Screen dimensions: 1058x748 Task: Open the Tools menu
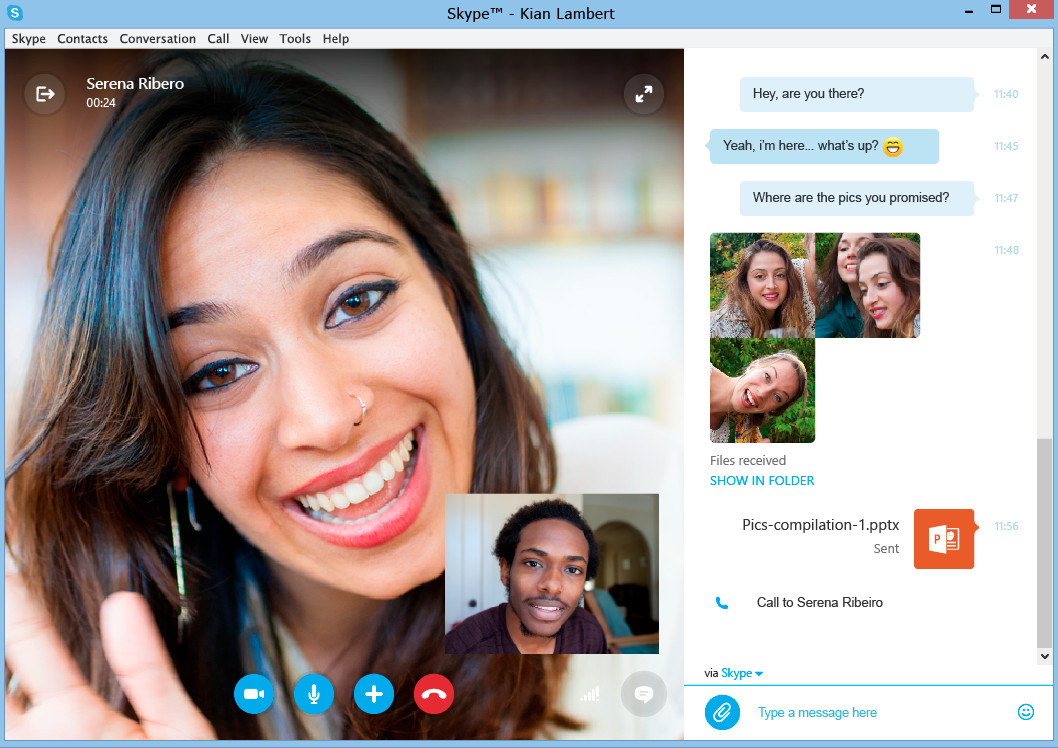coord(295,39)
